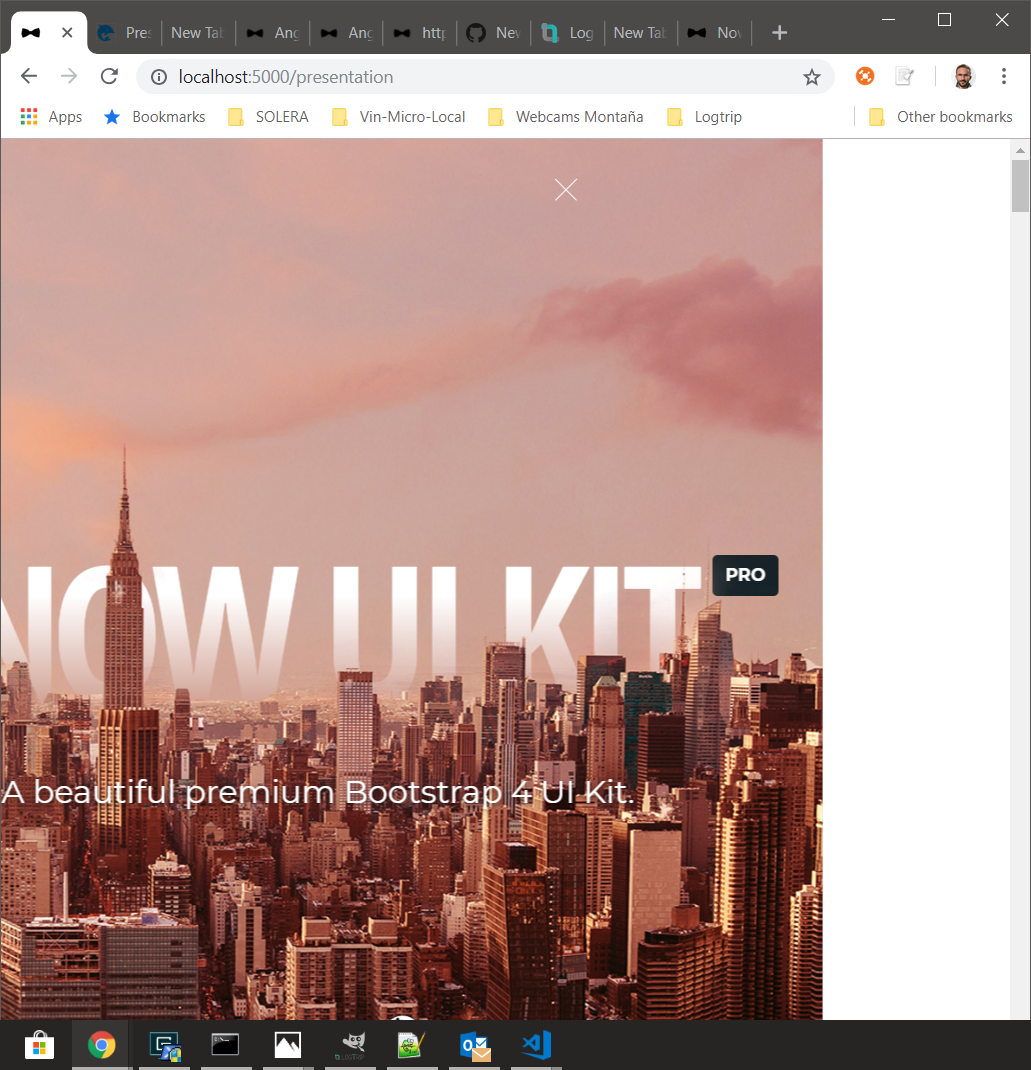
Task: Click the orange extension icon in the toolbar
Action: (x=864, y=75)
